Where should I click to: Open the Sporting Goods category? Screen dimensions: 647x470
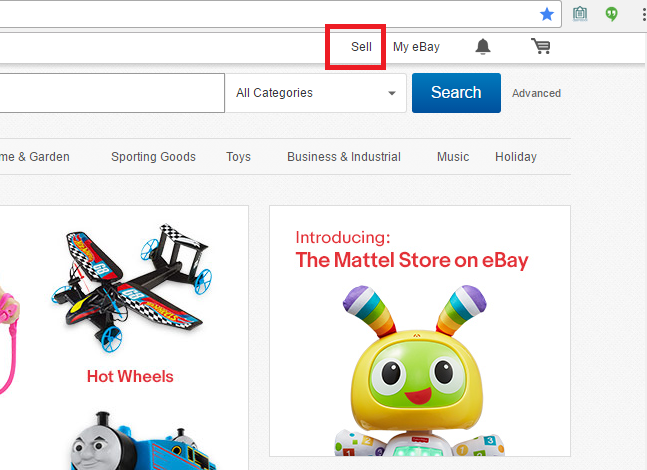coord(153,157)
